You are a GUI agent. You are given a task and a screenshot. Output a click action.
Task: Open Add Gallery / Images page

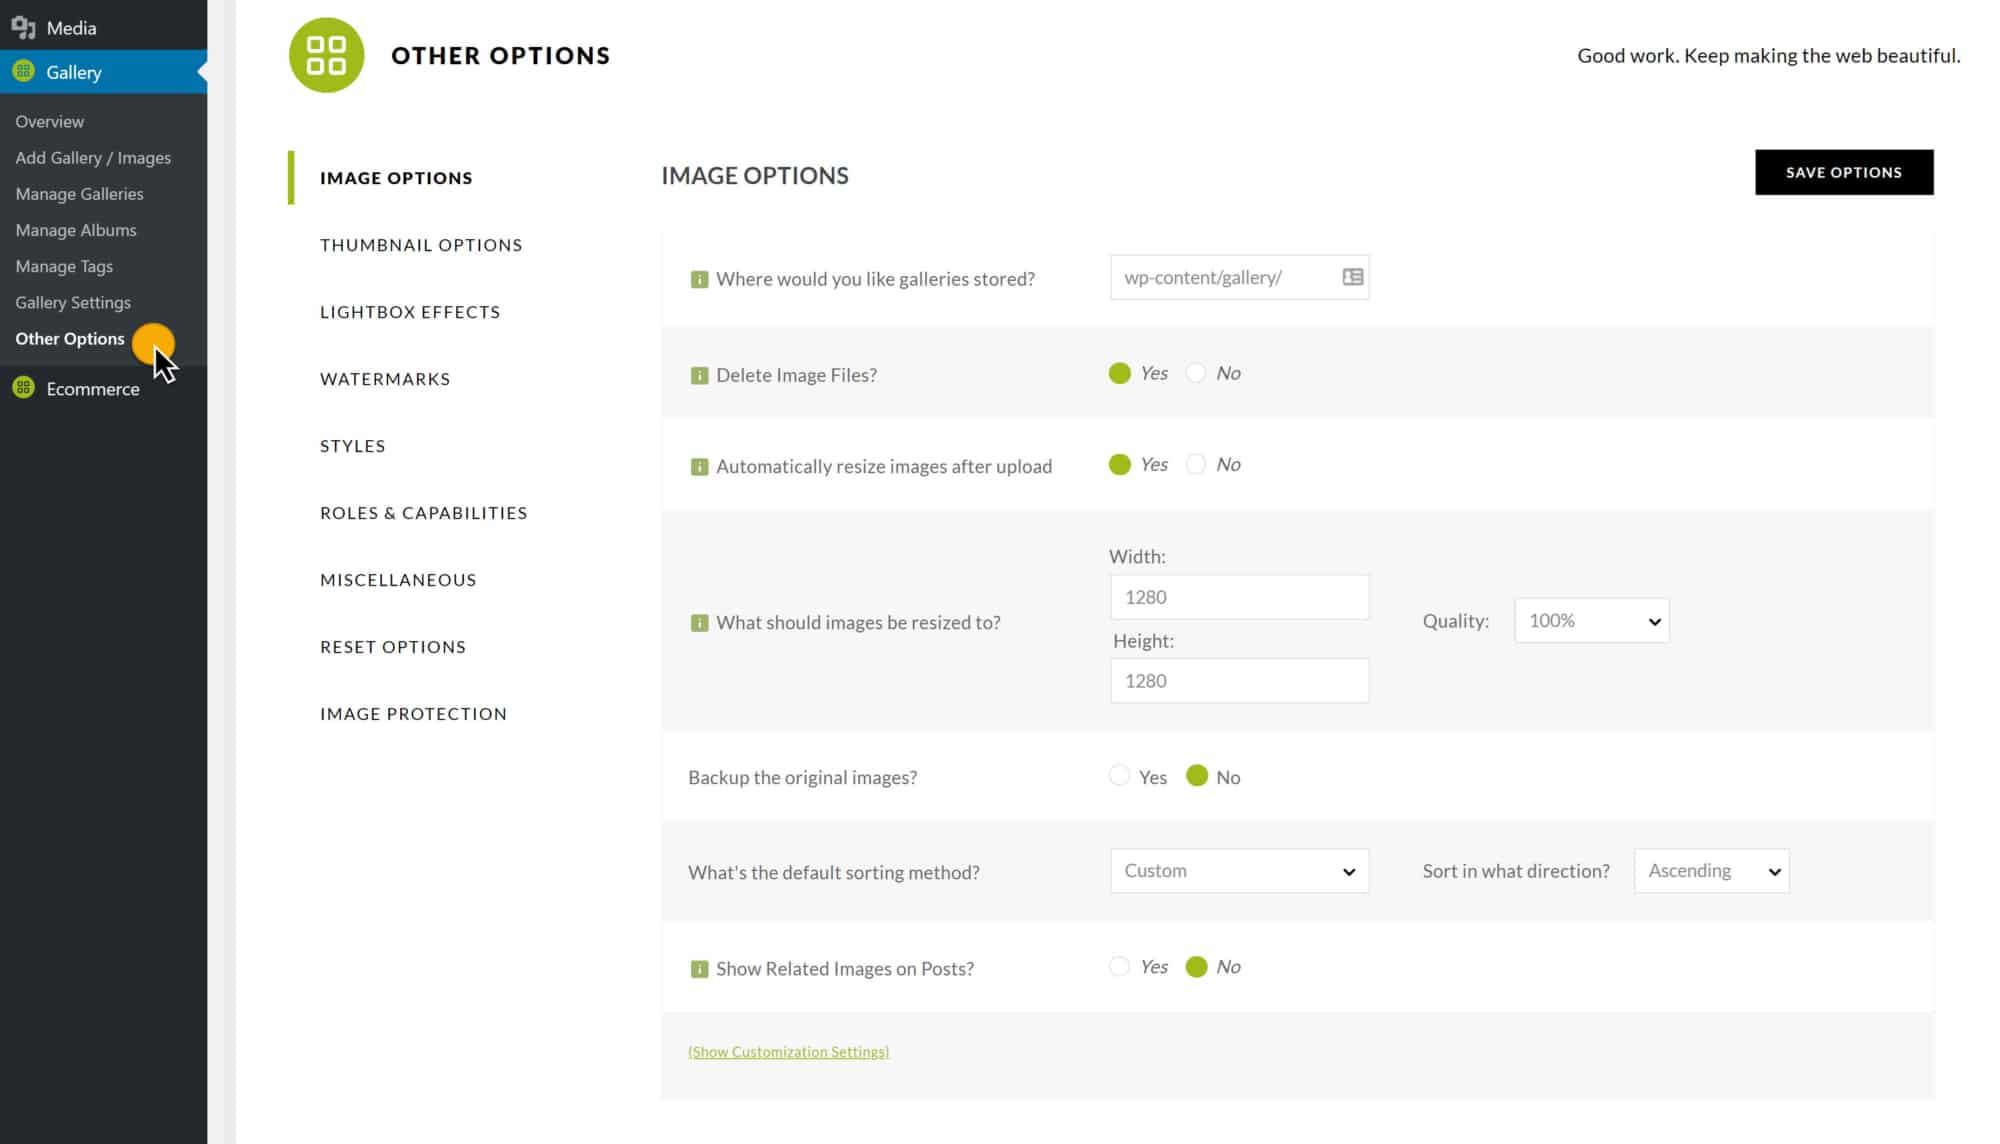pos(93,157)
